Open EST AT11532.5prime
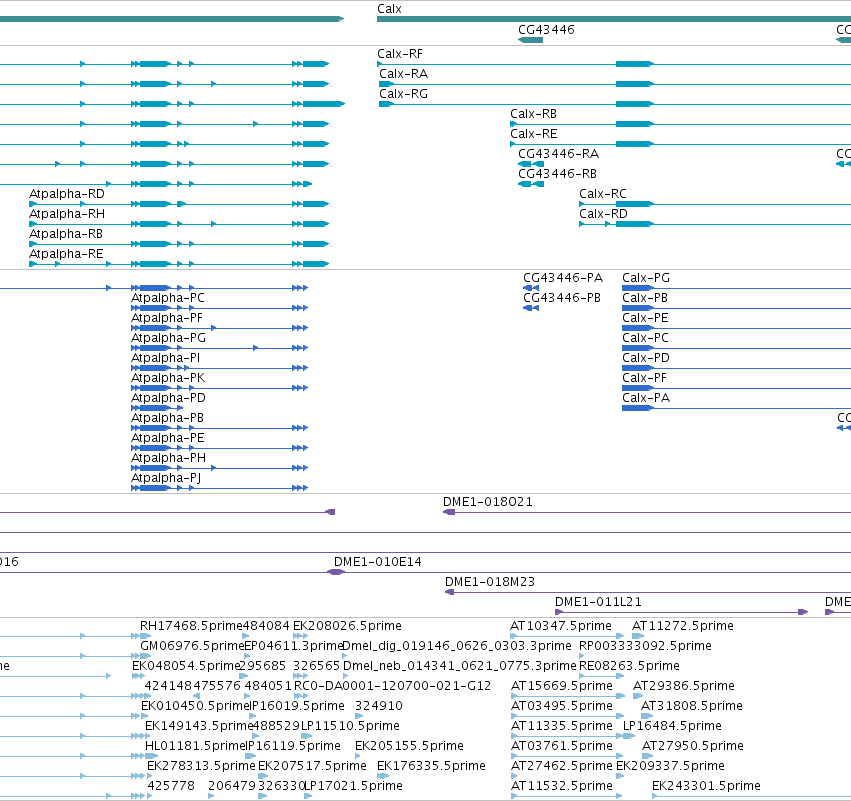The image size is (851, 801). pos(562,786)
